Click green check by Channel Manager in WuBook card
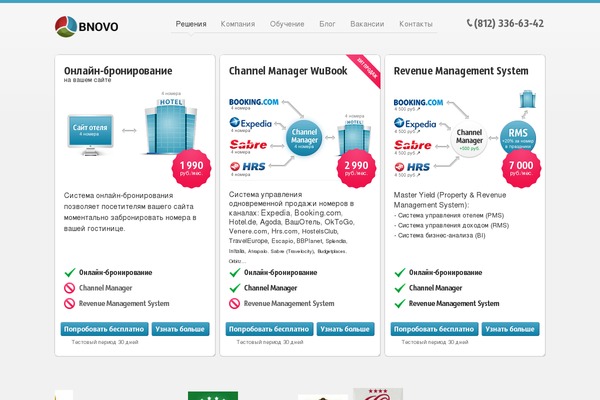The width and height of the screenshot is (600, 400). [235, 288]
